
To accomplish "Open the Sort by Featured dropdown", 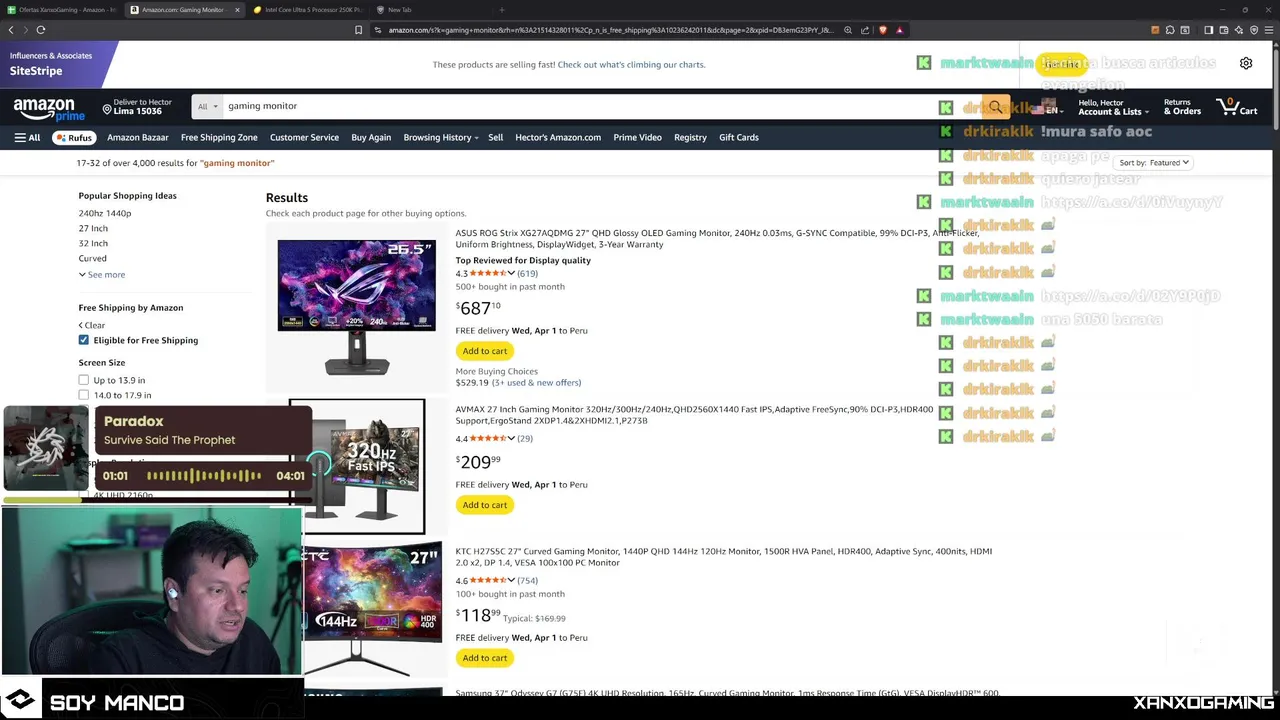I will 1154,162.
